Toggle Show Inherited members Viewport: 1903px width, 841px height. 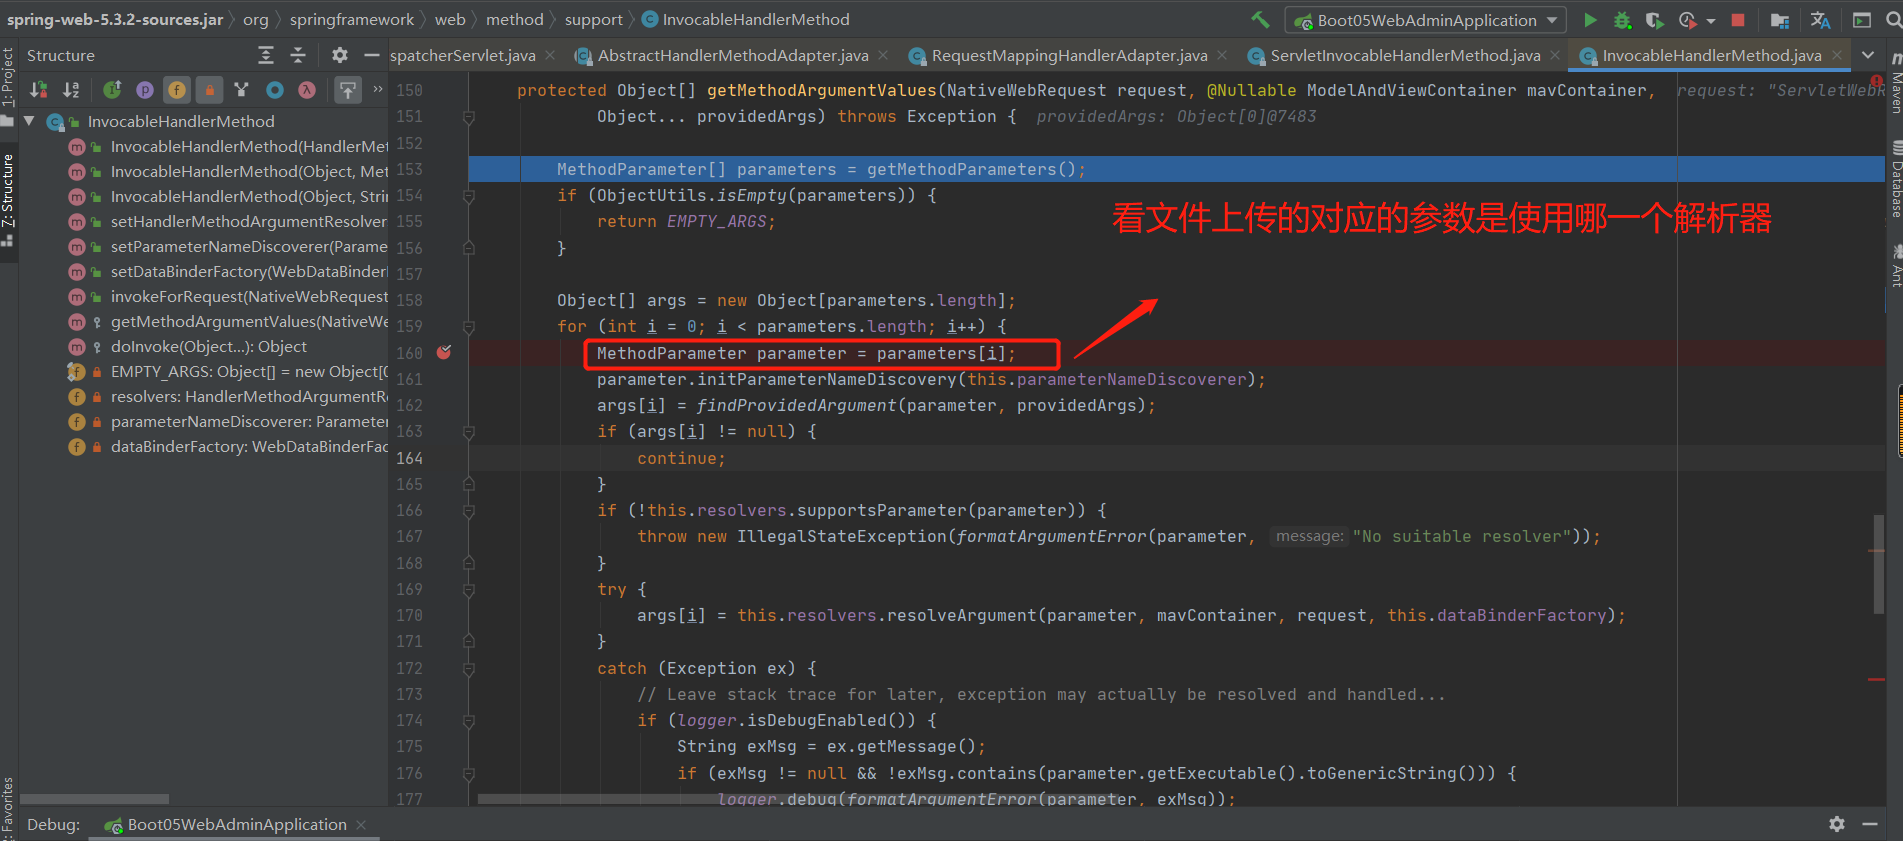coord(112,90)
